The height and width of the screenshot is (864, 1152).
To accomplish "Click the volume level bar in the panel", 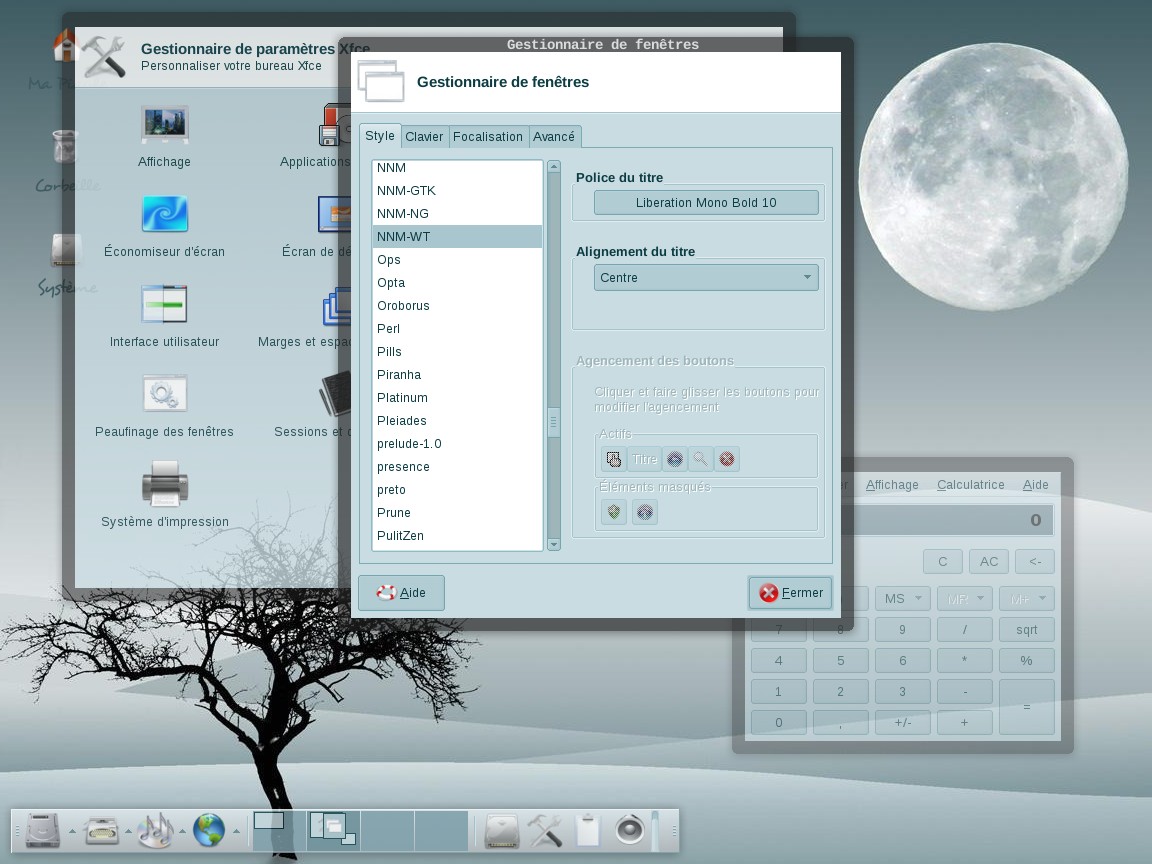I will click(655, 830).
